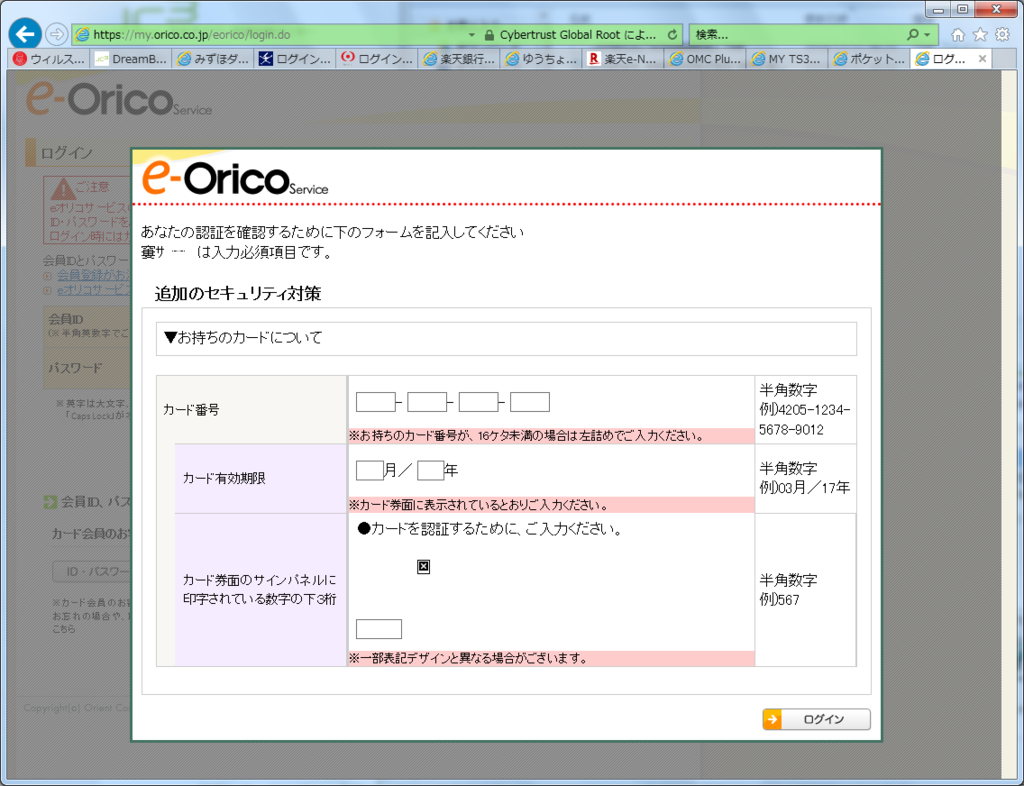
Task: Open the address bar history dropdown arrow
Action: [x=472, y=35]
